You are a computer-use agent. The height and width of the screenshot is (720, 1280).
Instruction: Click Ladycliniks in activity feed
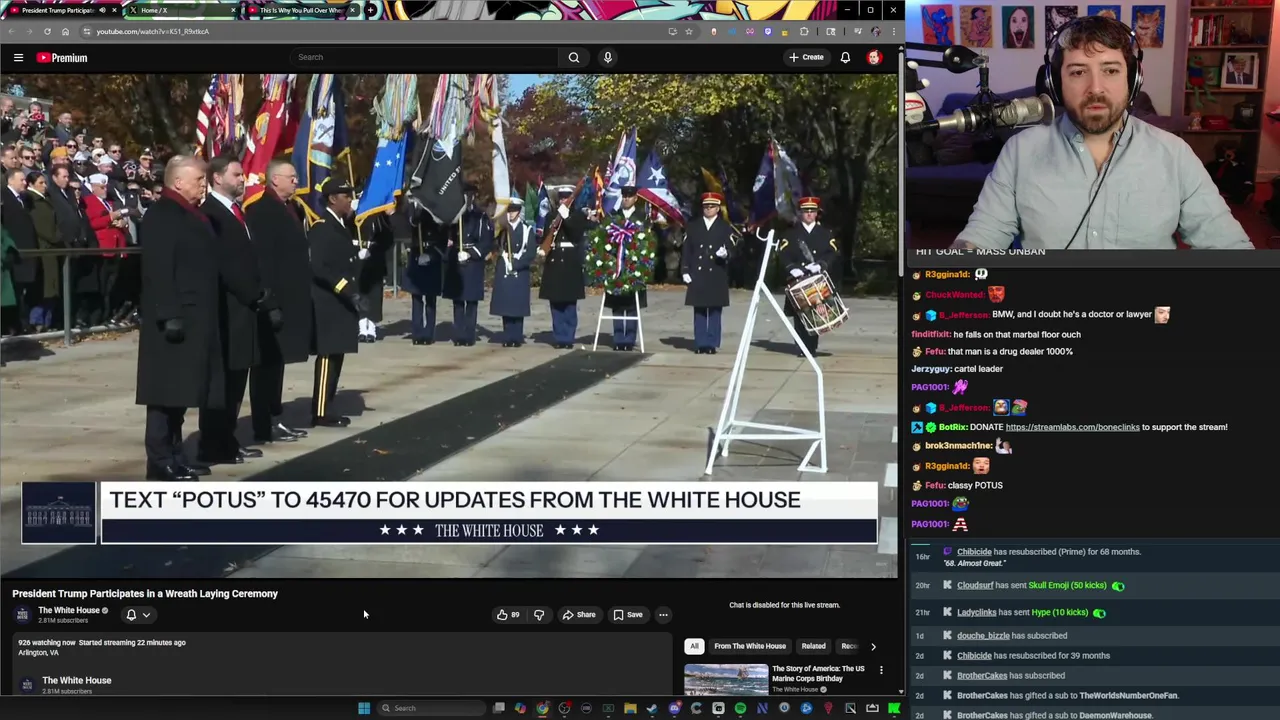pos(976,612)
